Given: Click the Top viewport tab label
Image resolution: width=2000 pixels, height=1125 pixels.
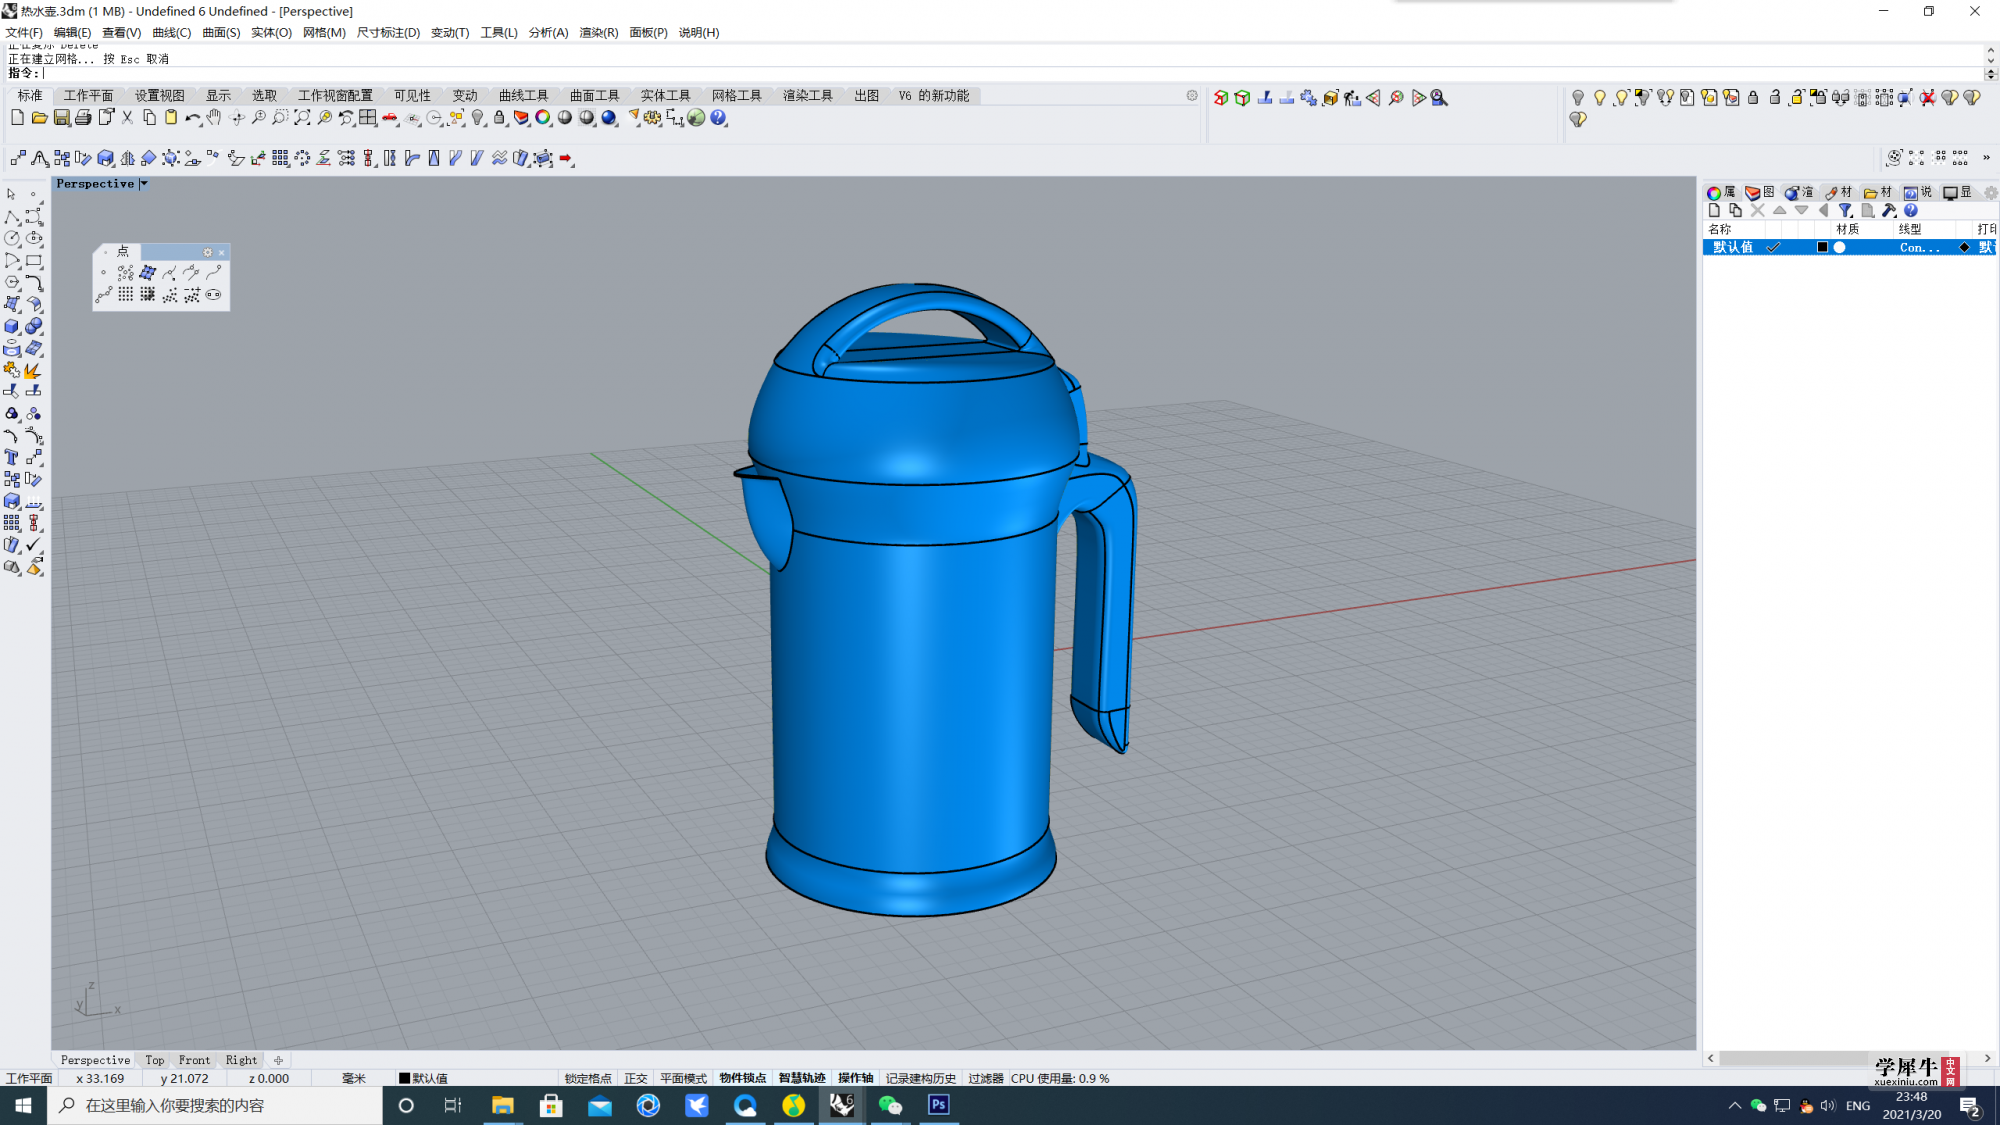Looking at the screenshot, I should tap(155, 1059).
